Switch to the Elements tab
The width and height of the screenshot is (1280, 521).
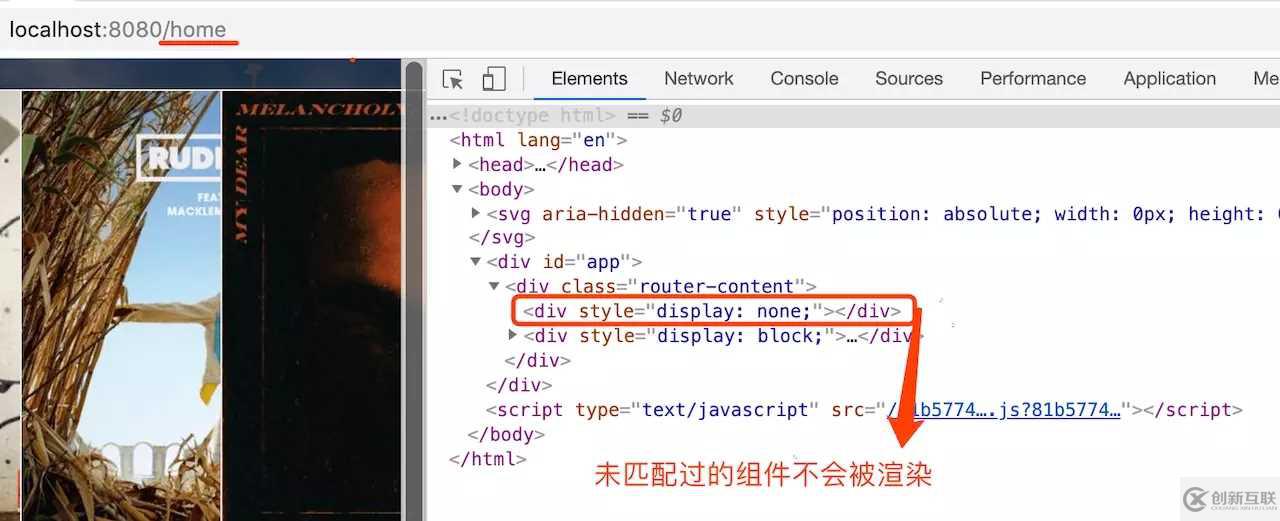589,79
